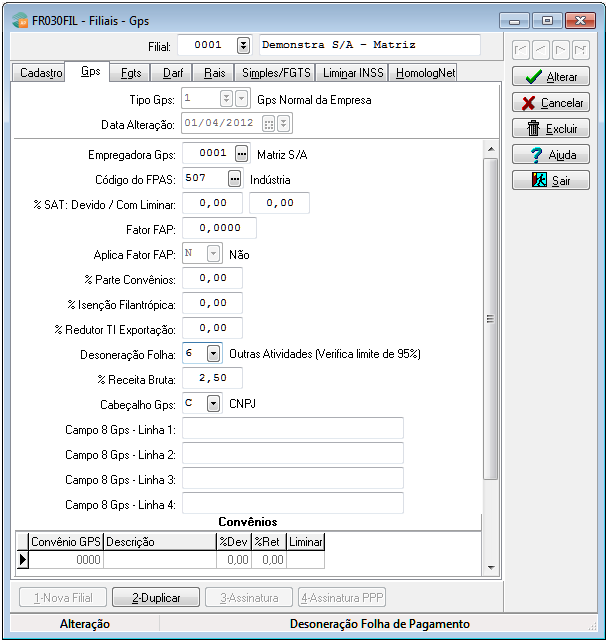This screenshot has width=608, height=642.
Task: Click the Demonstra S/A - Matriz name field
Action: tap(370, 45)
